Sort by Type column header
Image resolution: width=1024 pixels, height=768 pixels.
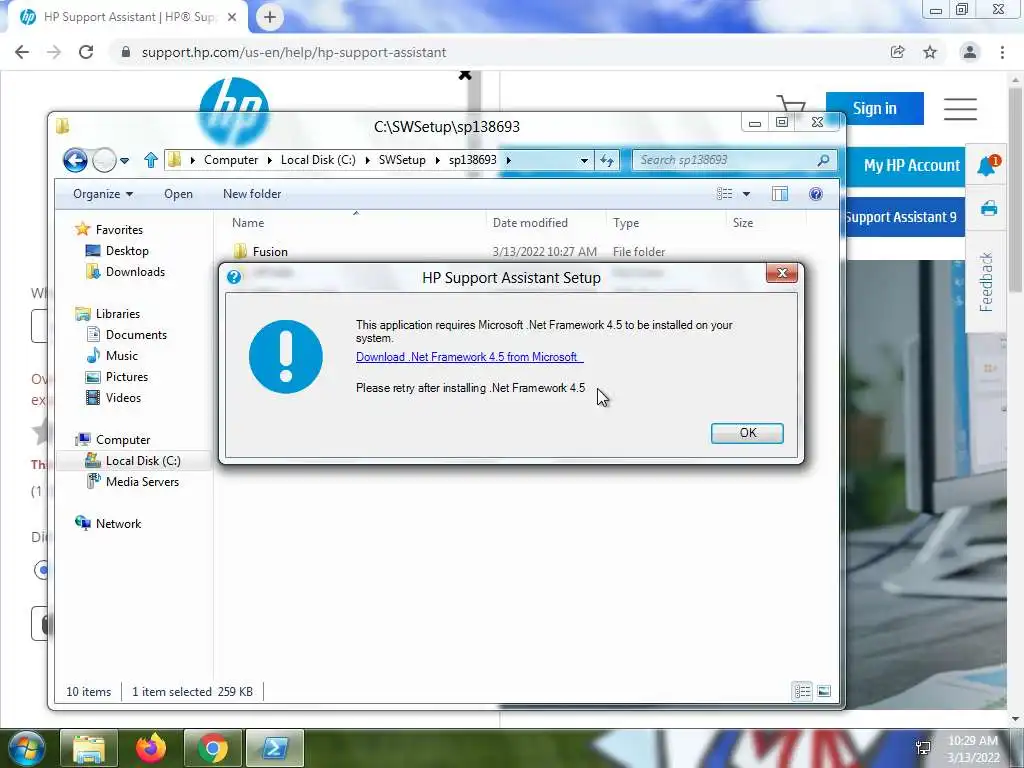[x=626, y=223]
